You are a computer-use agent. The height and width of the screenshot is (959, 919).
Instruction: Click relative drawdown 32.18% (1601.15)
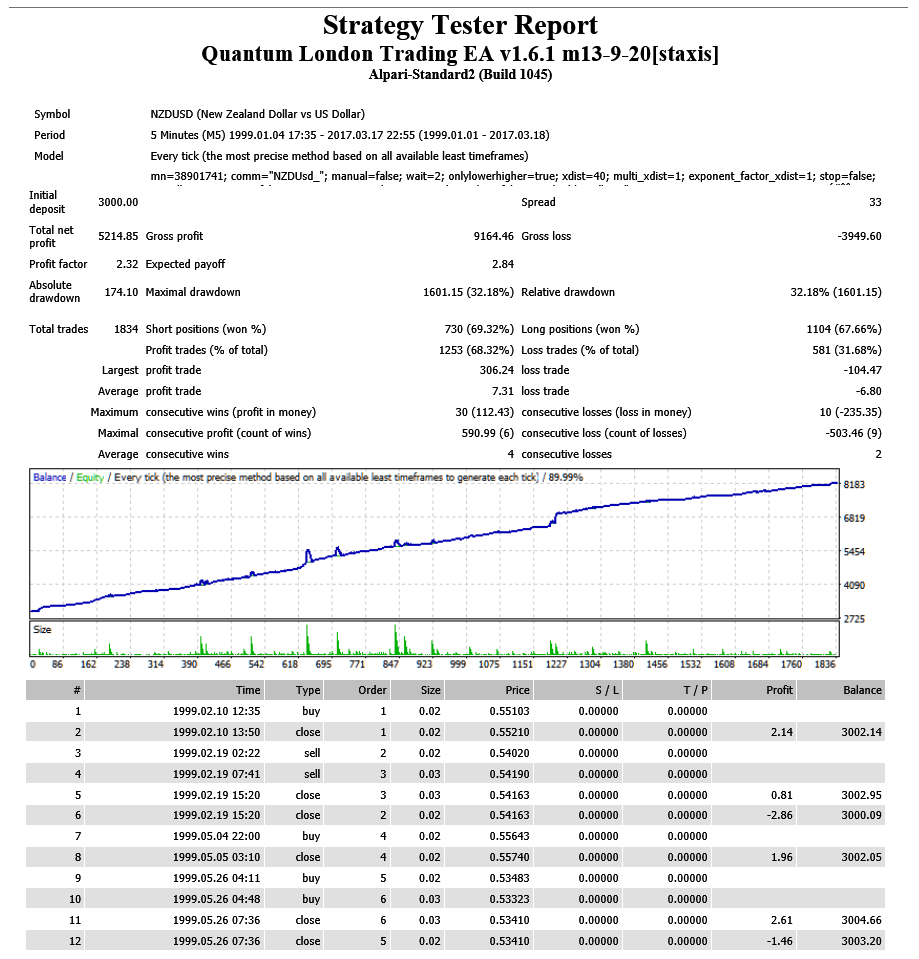(836, 292)
